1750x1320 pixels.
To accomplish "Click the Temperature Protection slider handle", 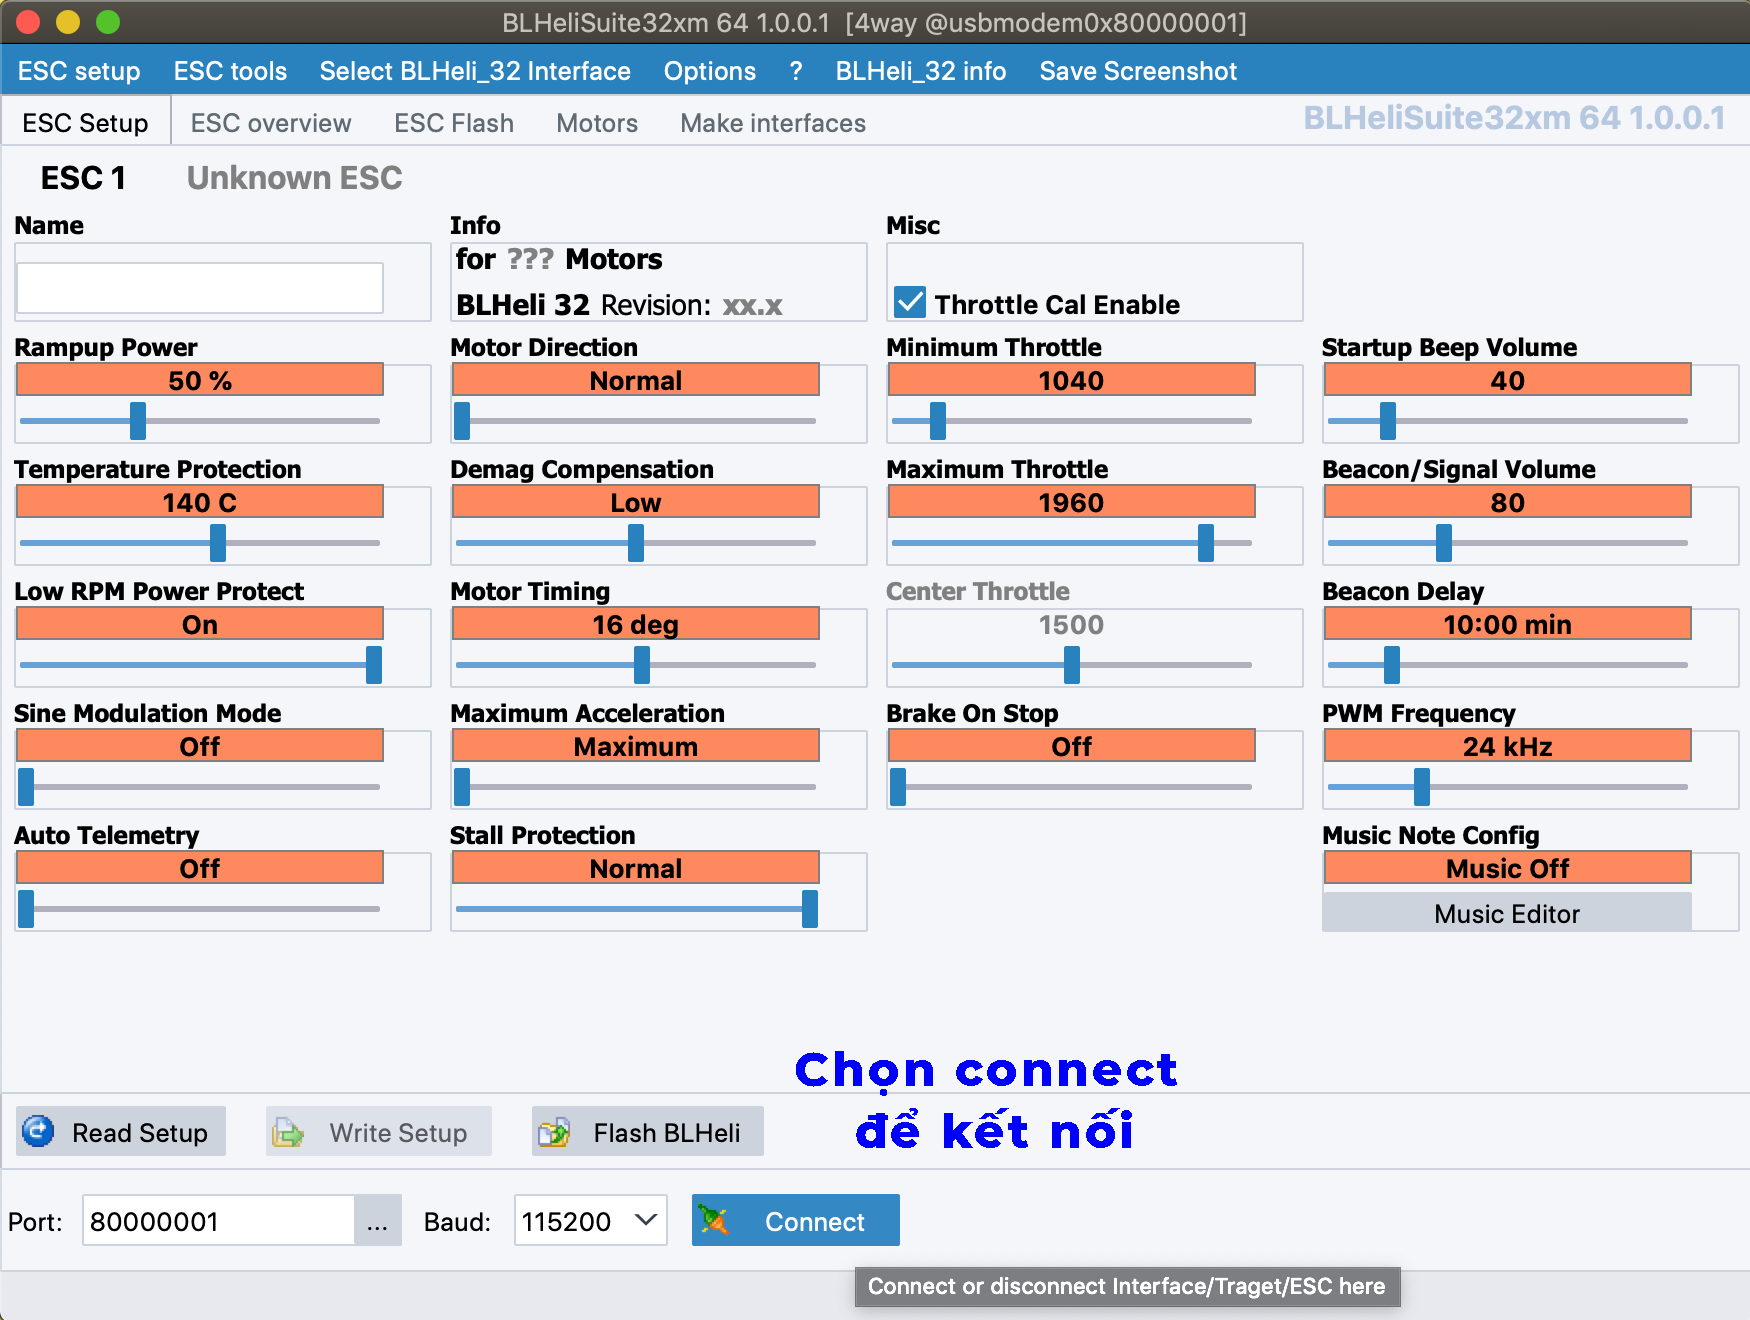I will [218, 543].
